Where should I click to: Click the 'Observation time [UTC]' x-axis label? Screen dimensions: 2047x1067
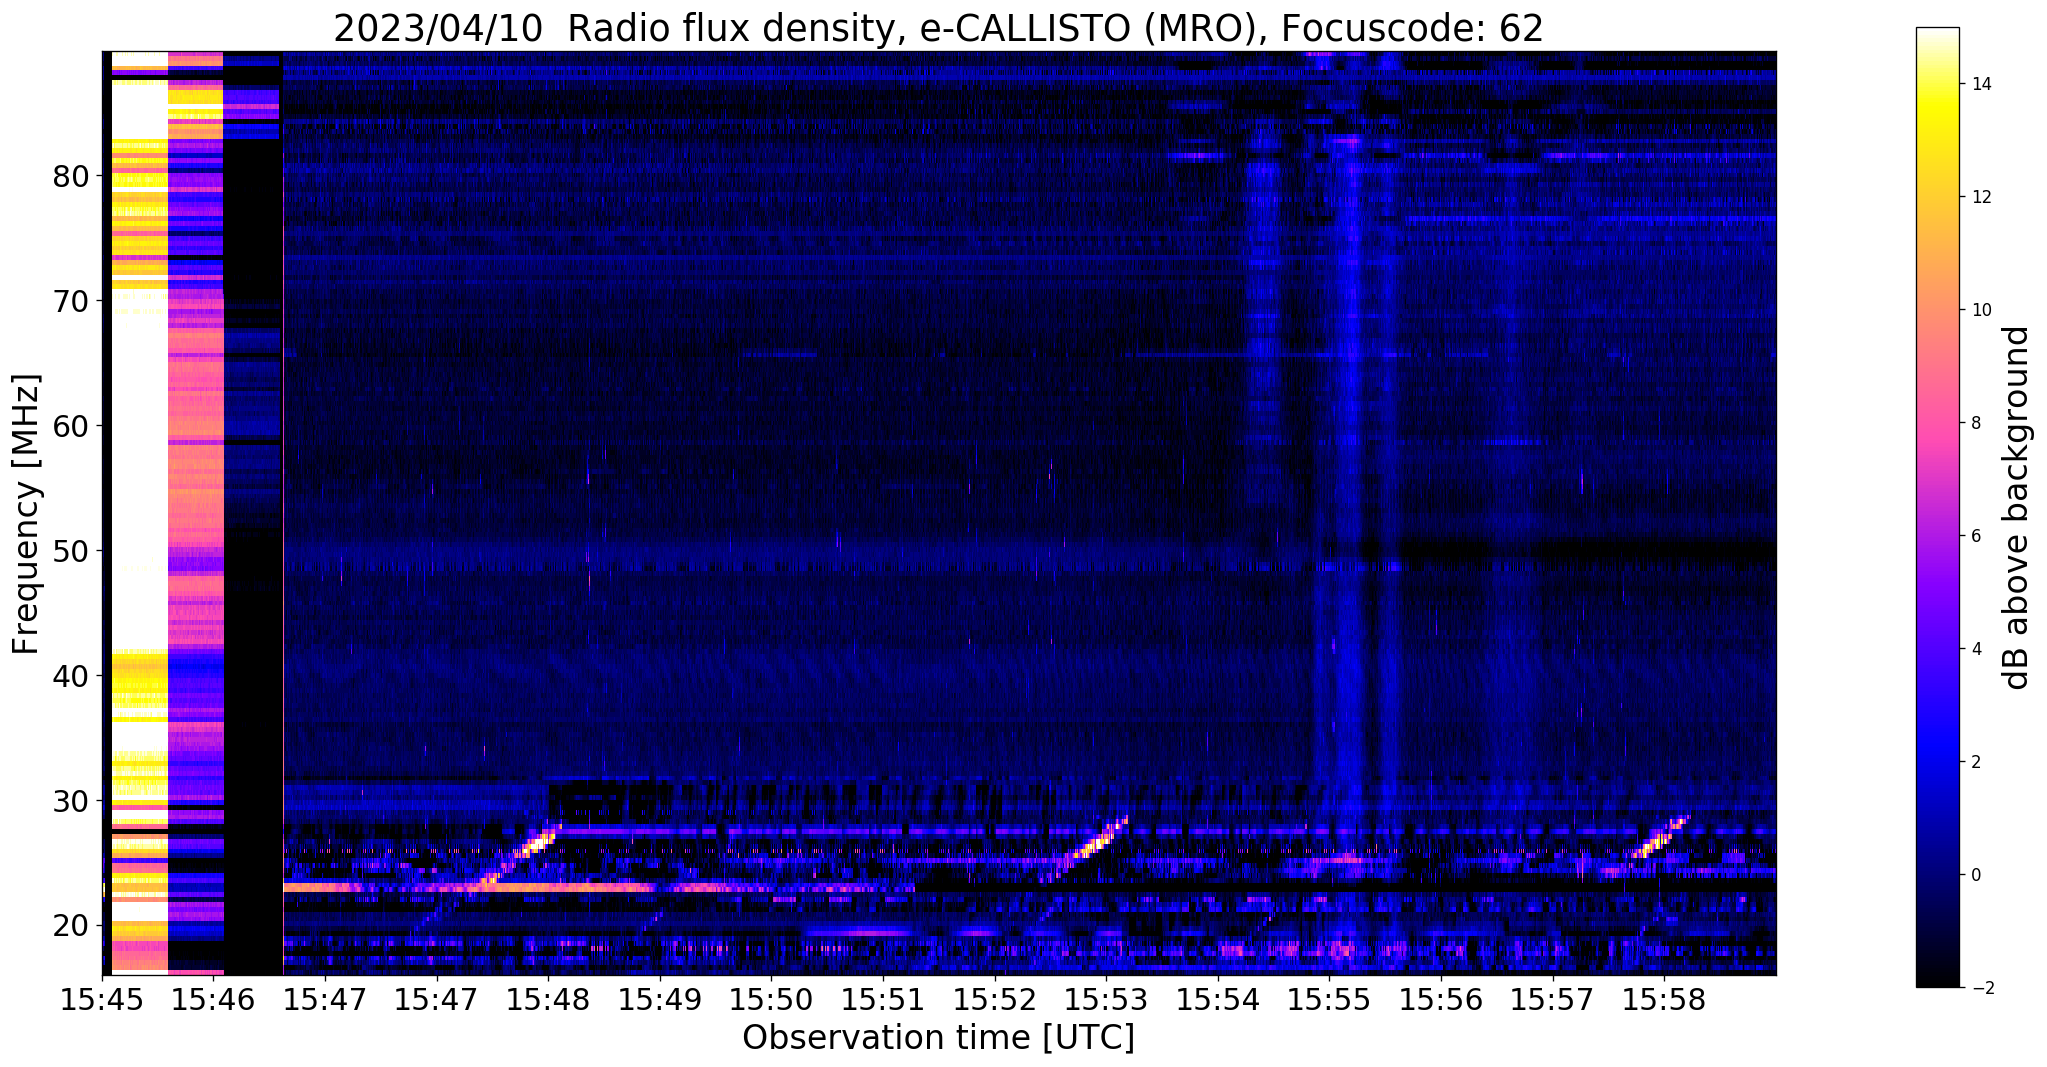pos(938,1038)
